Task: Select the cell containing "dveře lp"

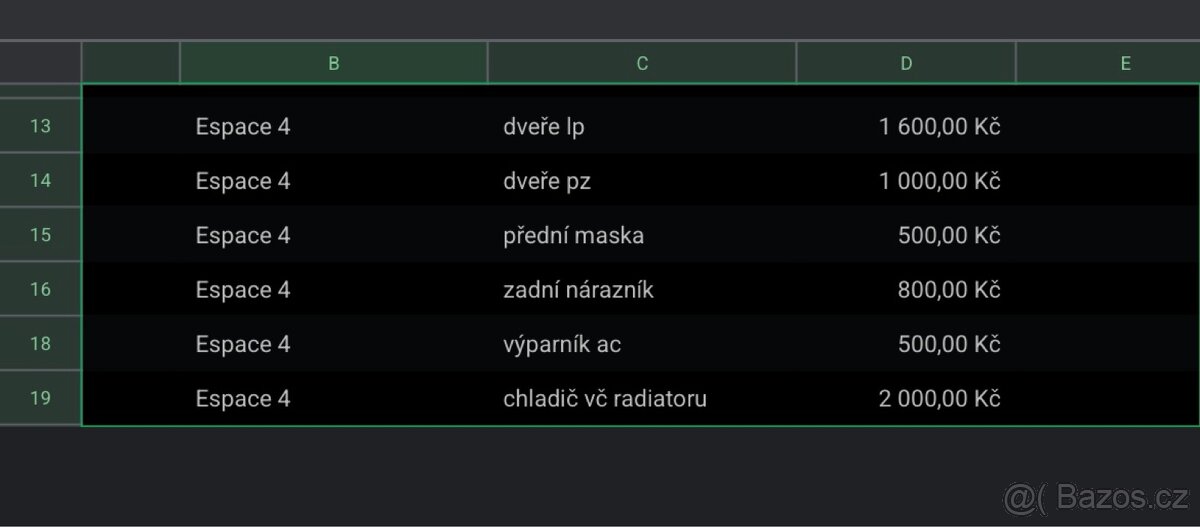Action: (641, 127)
